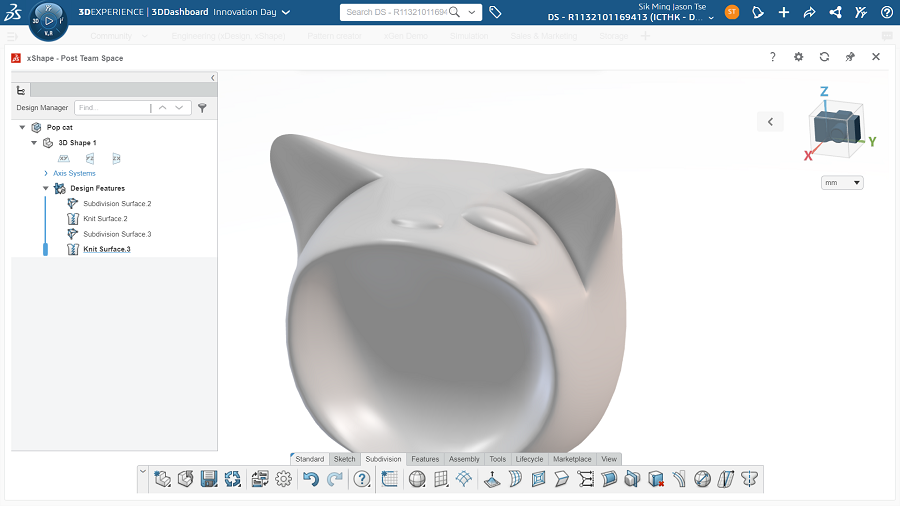Click the tag icon beside the search box
Screen dimensions: 900x506
tap(495, 12)
